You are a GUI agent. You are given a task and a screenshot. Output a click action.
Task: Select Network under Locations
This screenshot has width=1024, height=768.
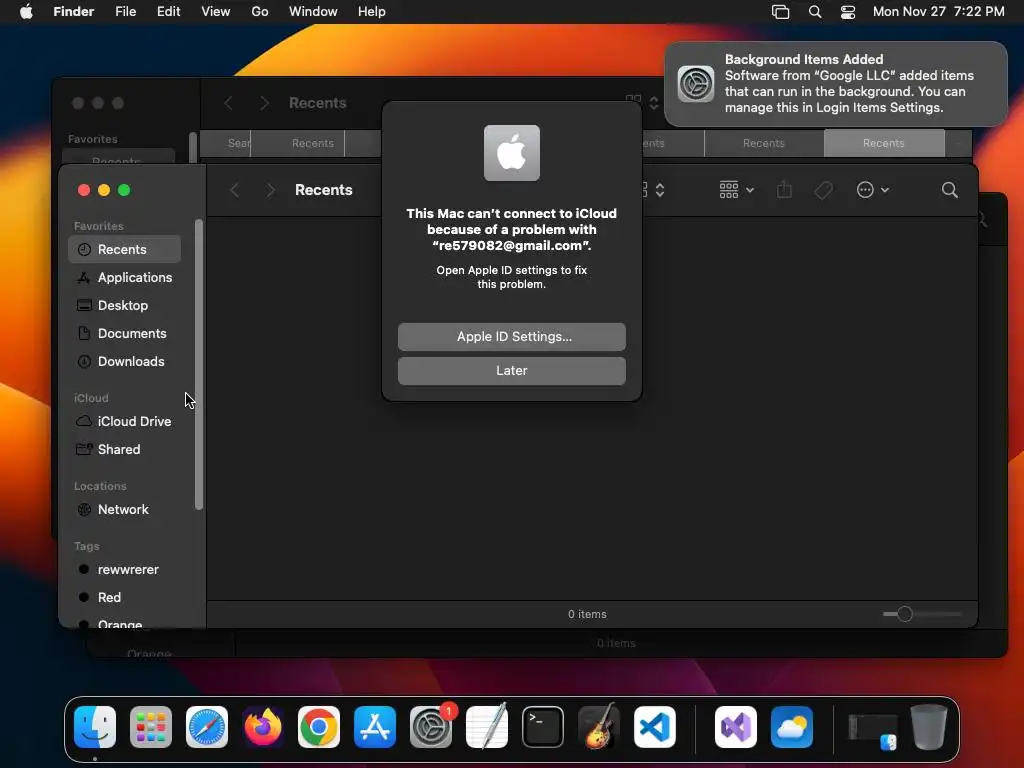(x=124, y=510)
